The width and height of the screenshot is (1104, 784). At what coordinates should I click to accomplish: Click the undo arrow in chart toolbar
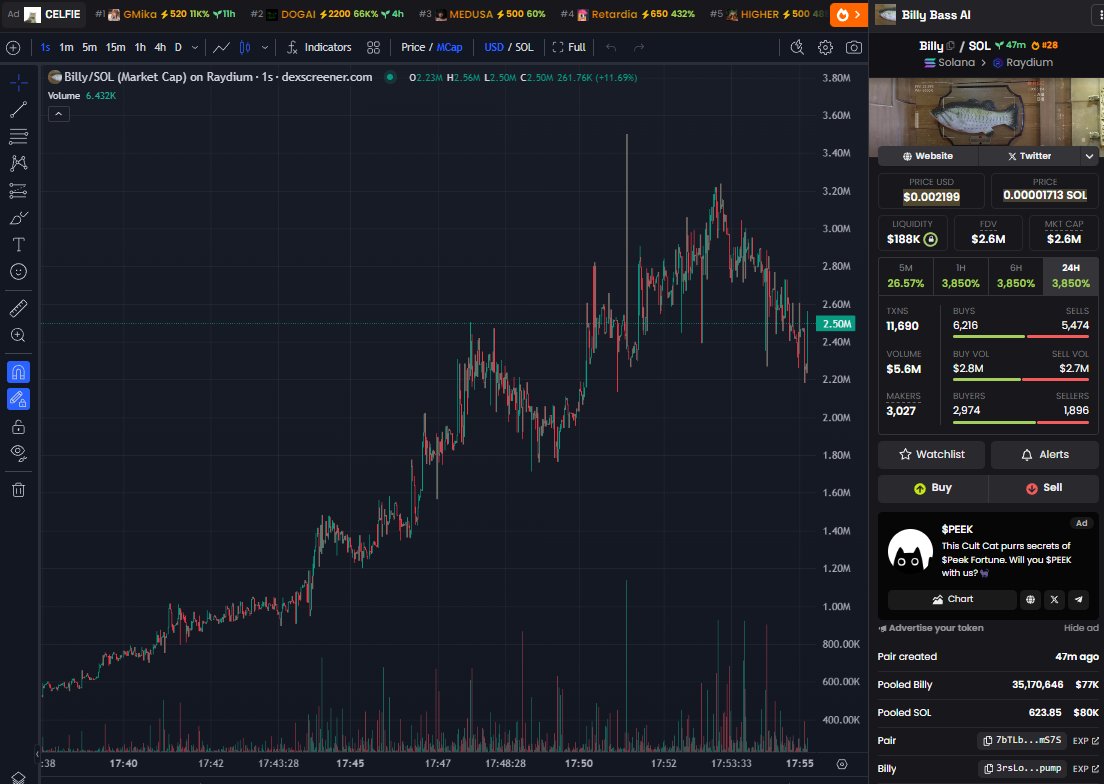(x=611, y=47)
